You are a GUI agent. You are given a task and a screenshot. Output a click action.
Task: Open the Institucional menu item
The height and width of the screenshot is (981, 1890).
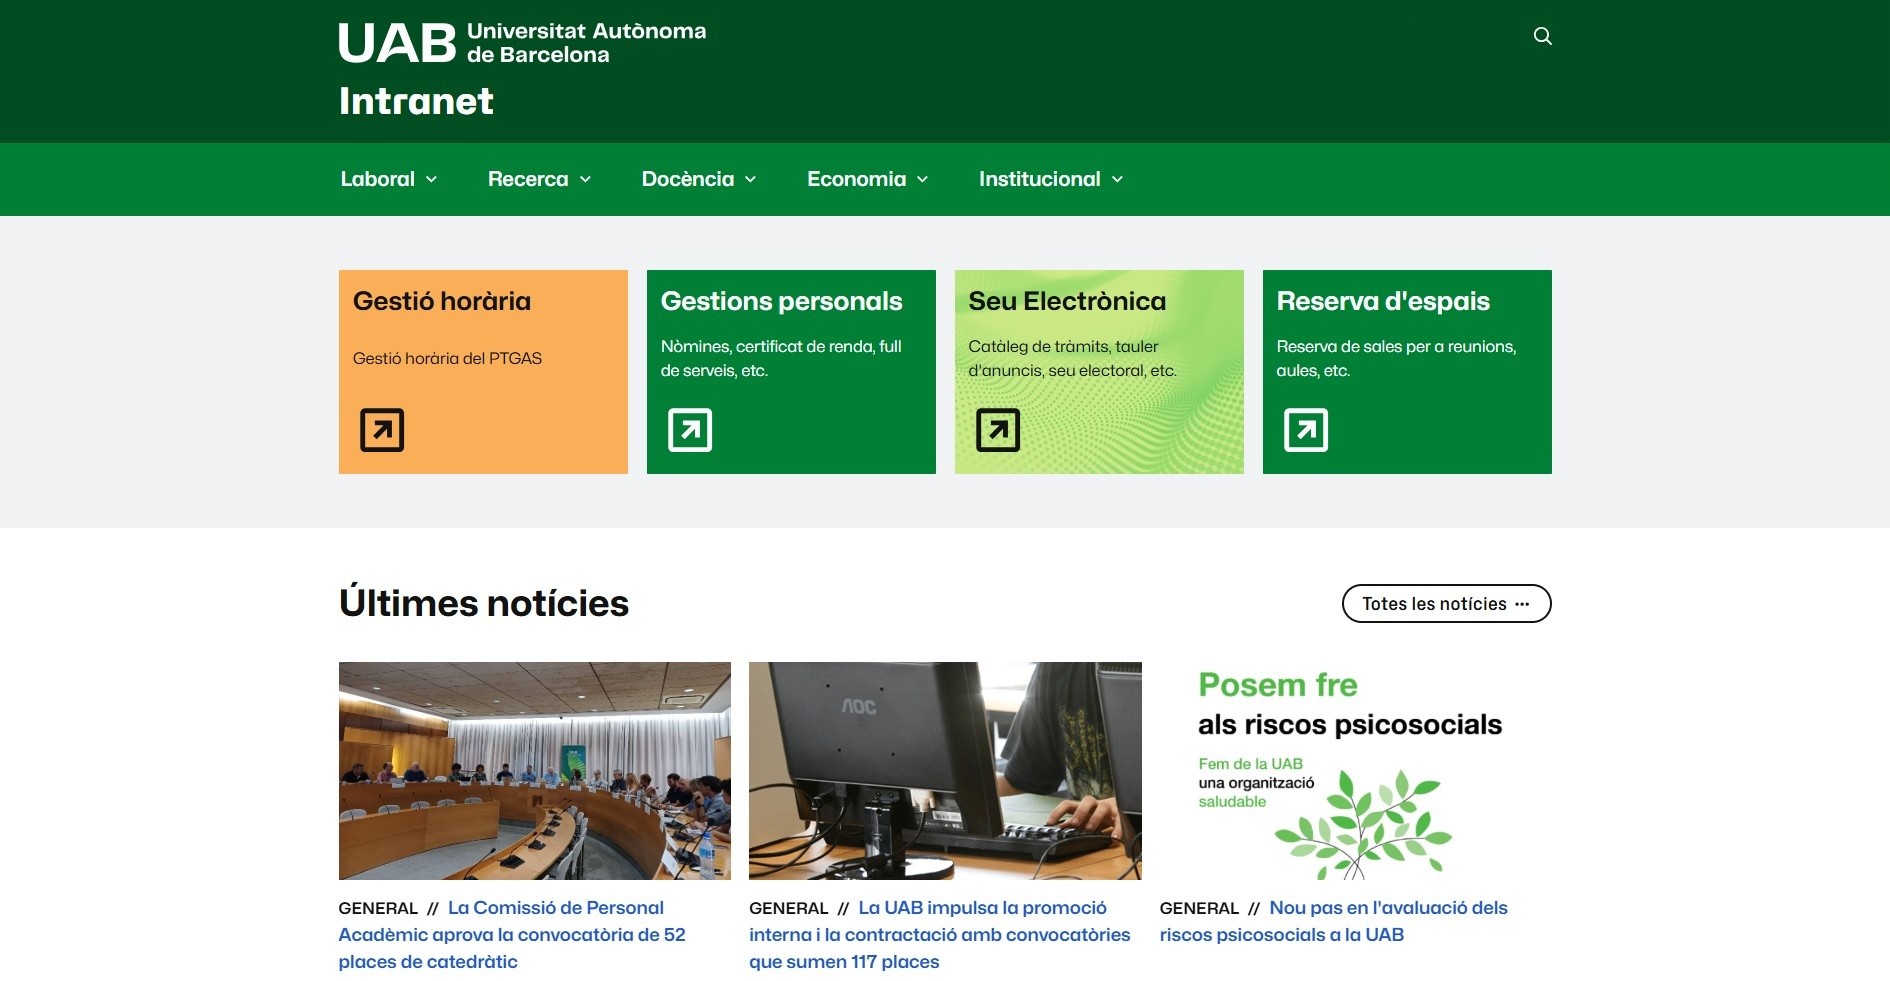tap(1039, 179)
